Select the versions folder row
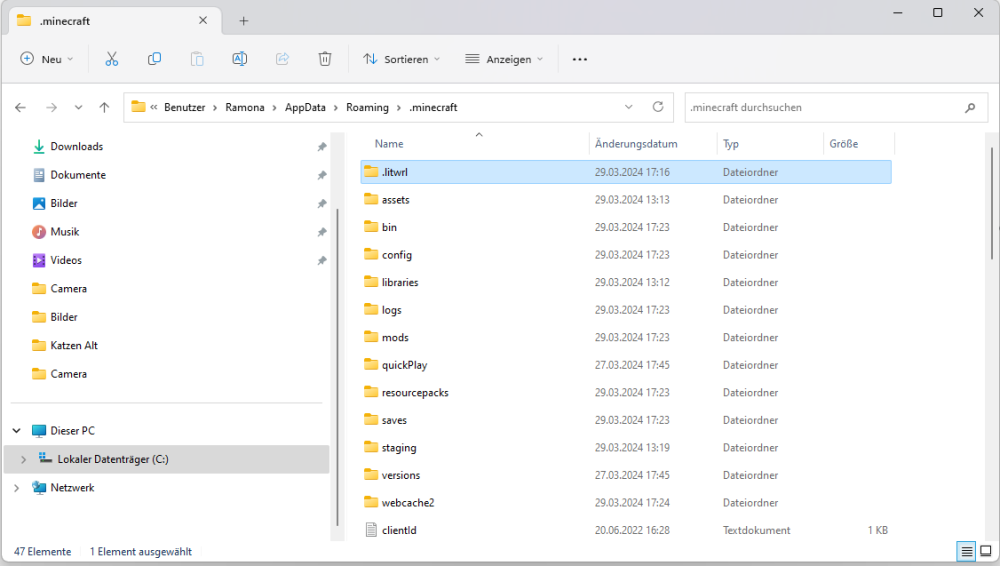The width and height of the screenshot is (1000, 566). coord(626,475)
